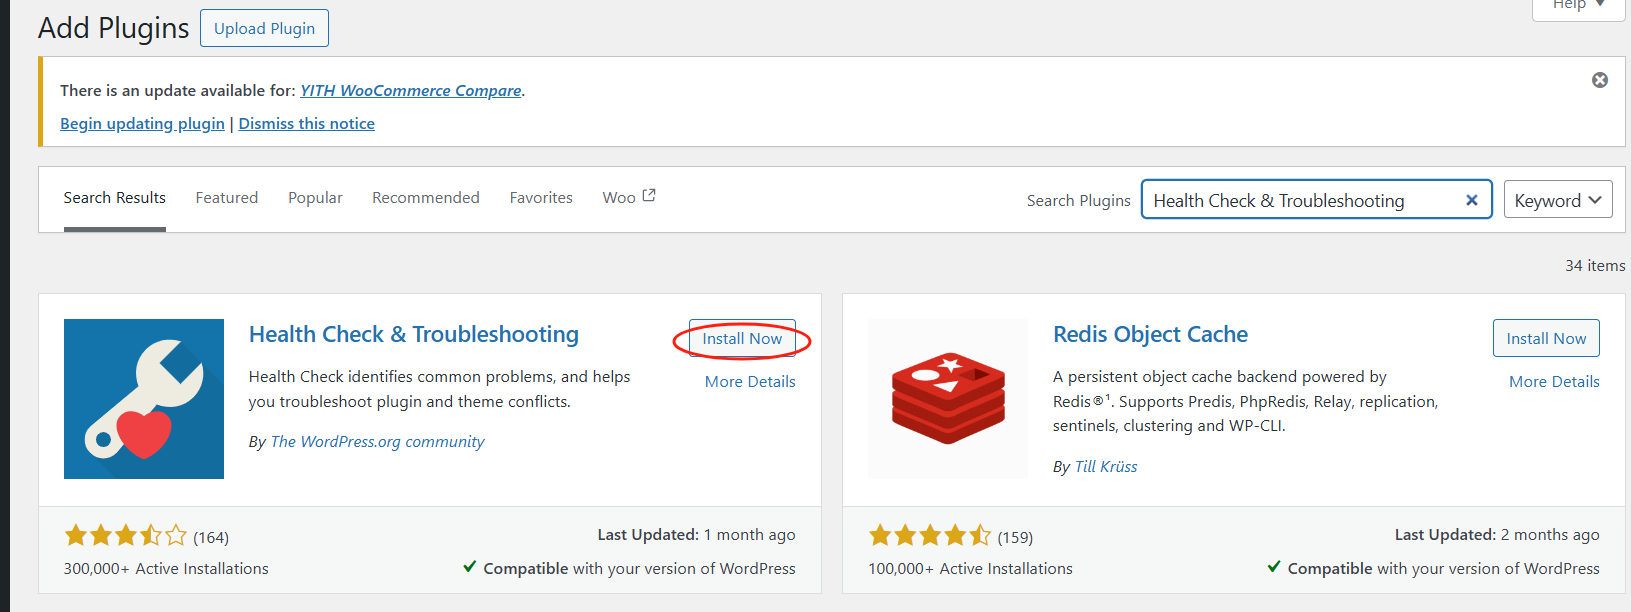The image size is (1631, 612).
Task: Install the Health Check & Troubleshooting plugin
Action: 742,339
